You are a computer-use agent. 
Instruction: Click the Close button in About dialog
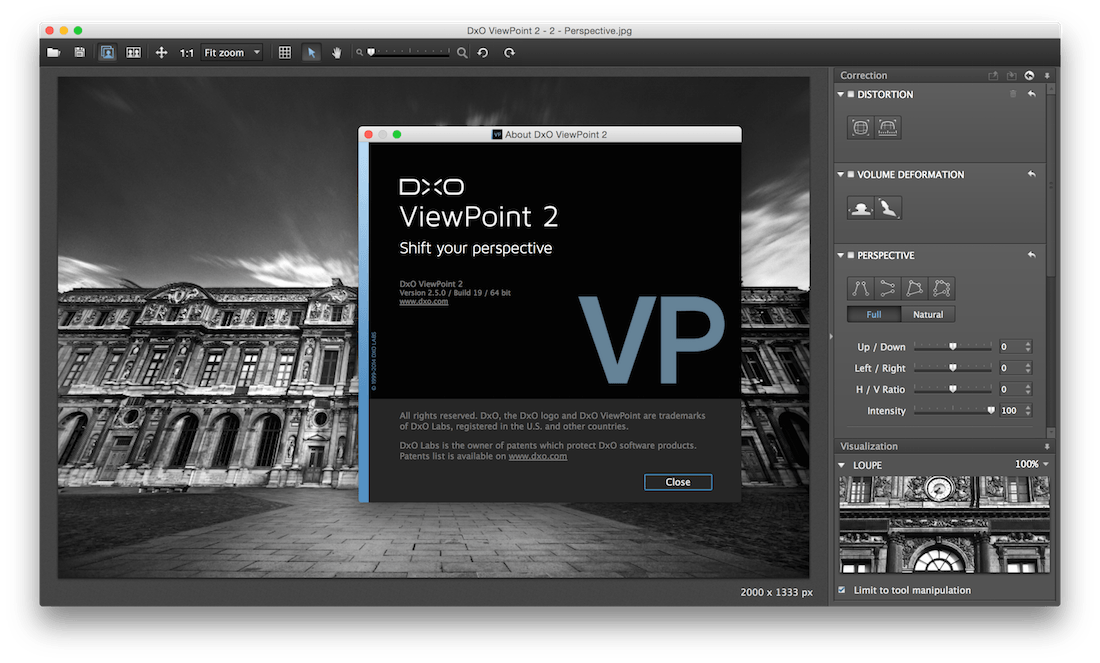[x=678, y=482]
